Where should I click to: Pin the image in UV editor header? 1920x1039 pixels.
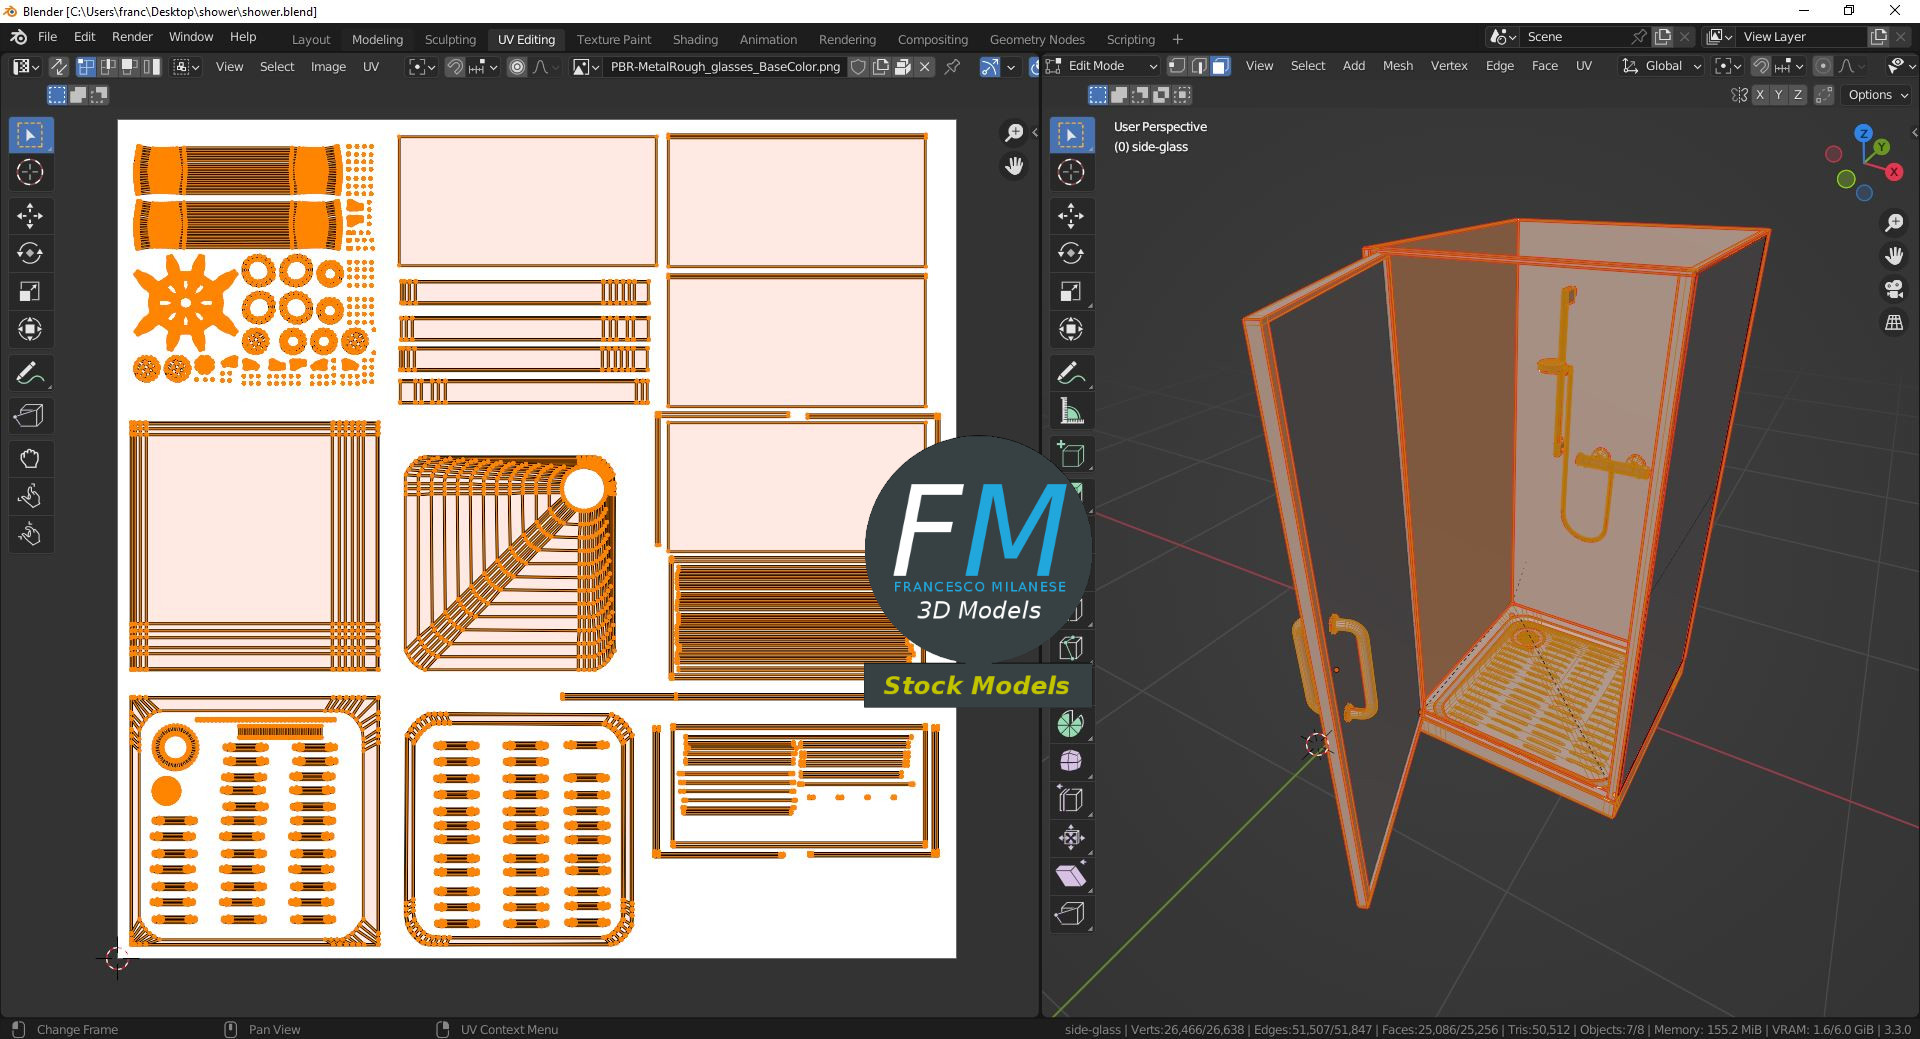(952, 67)
